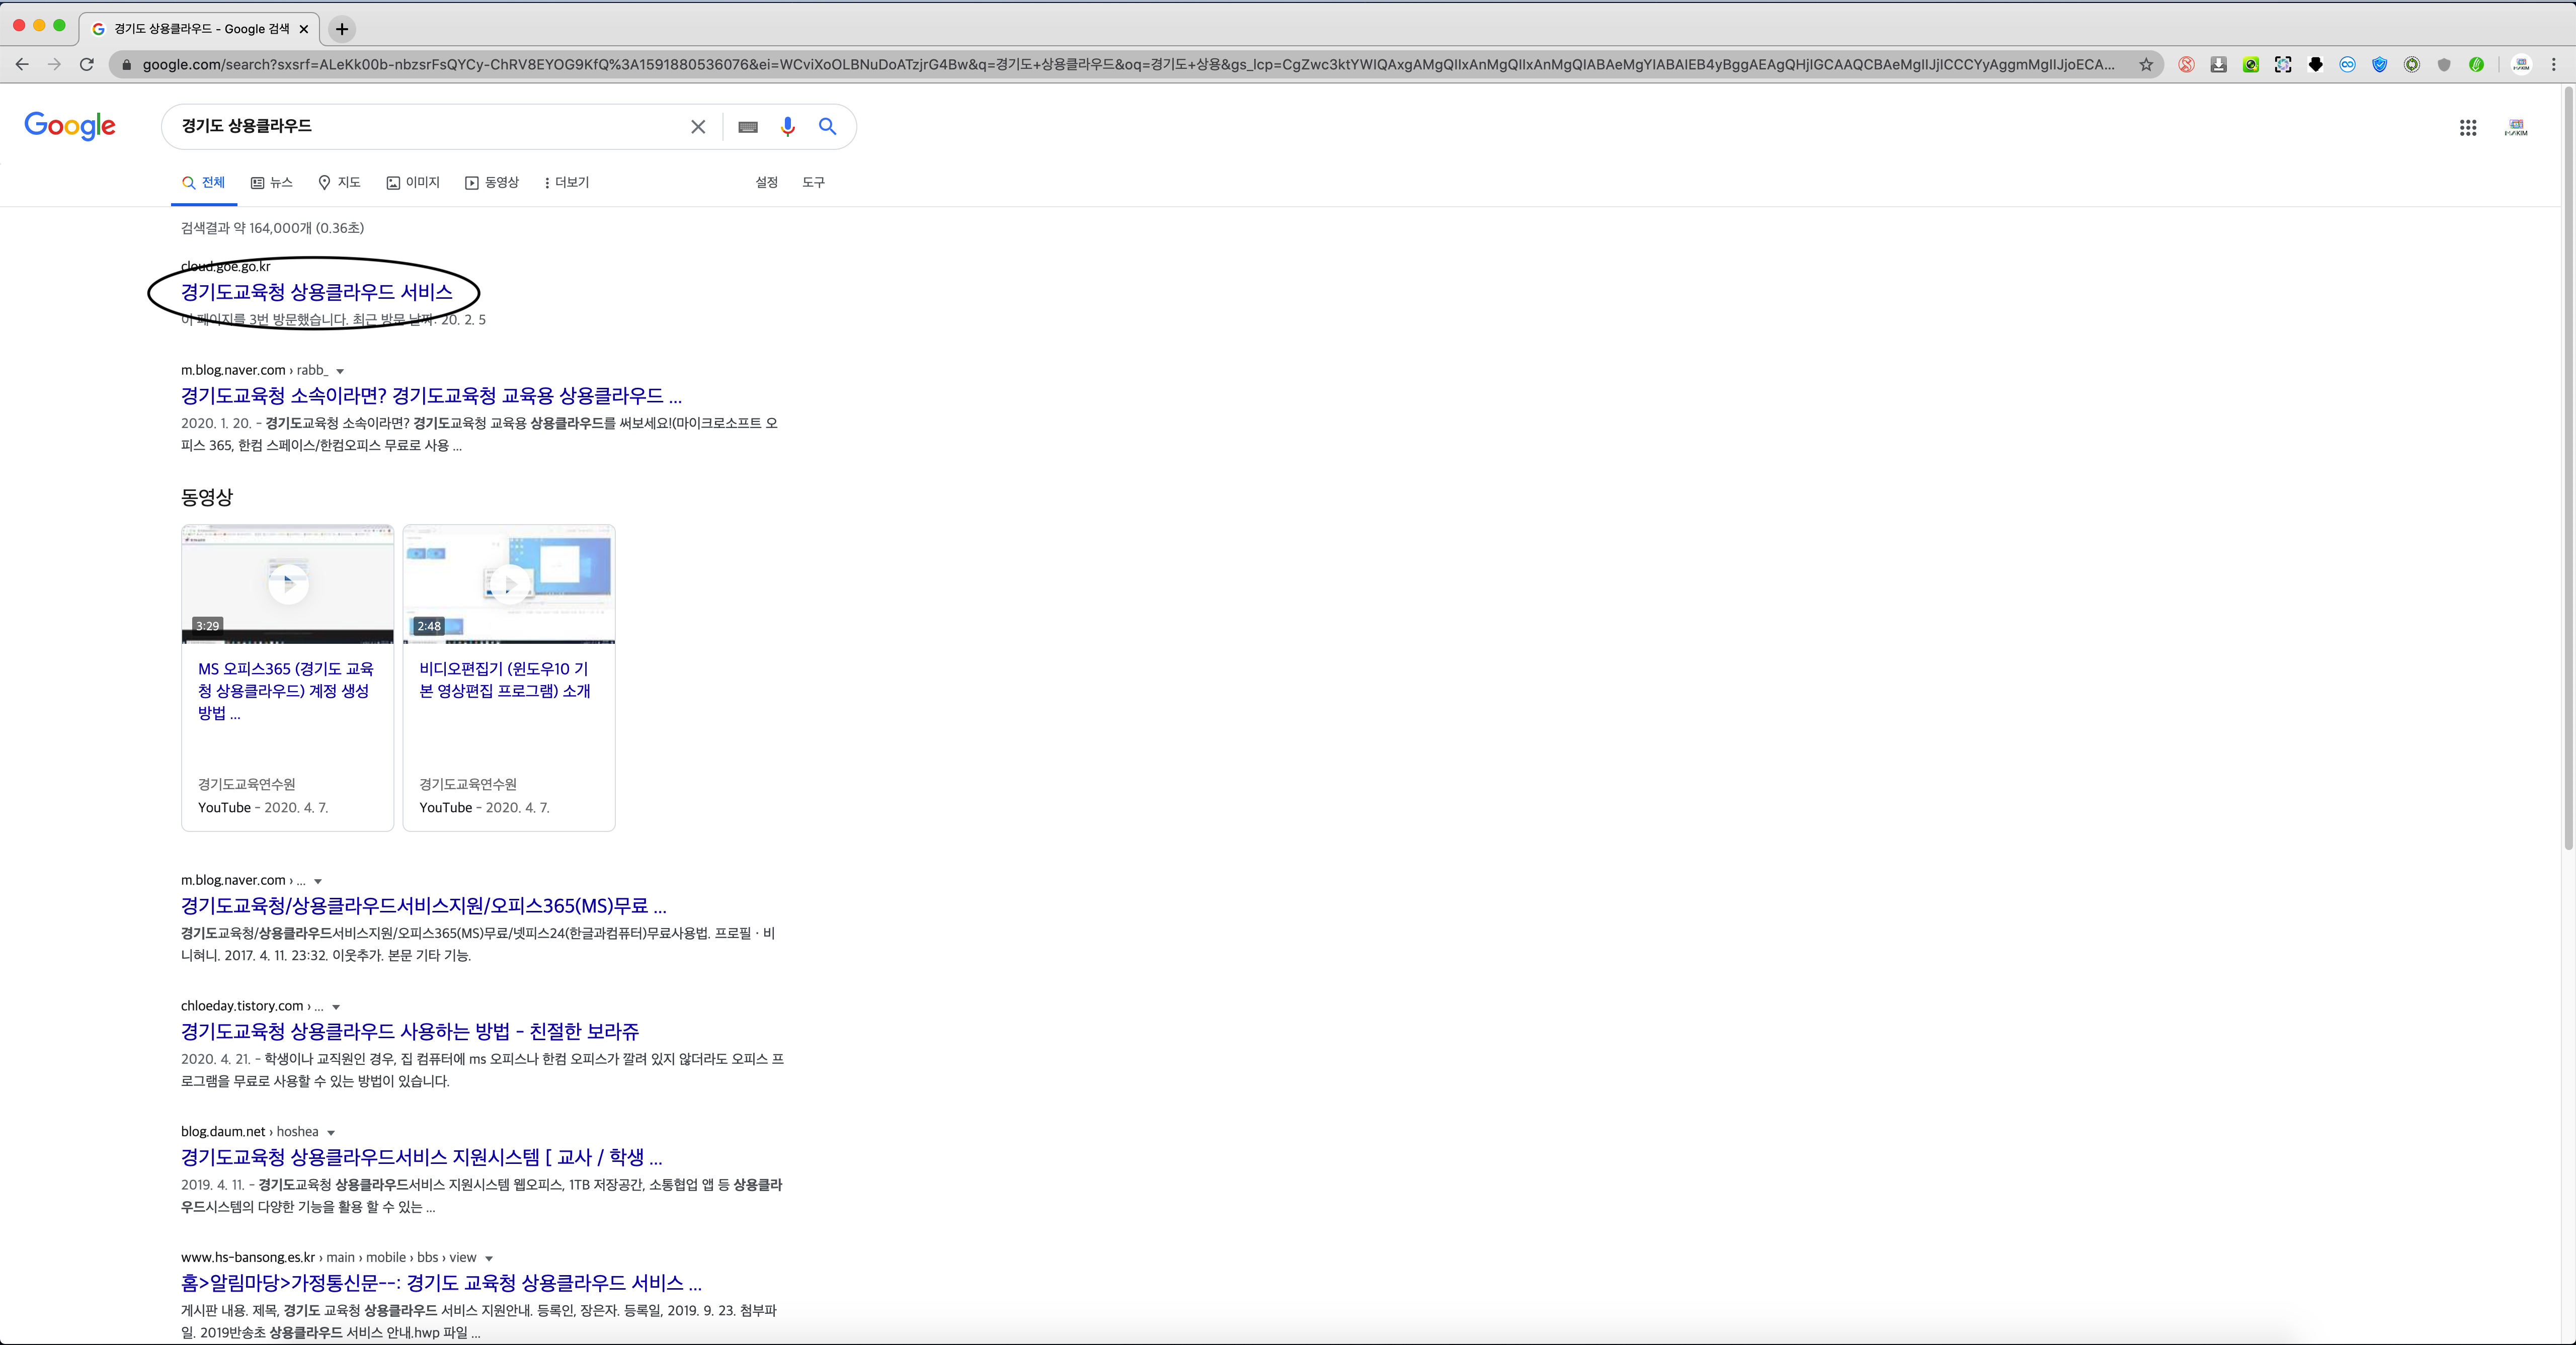The height and width of the screenshot is (1345, 2576).
Task: Expand dropdown arrow next to m.blog.naver.com rabb_
Action: click(x=340, y=371)
